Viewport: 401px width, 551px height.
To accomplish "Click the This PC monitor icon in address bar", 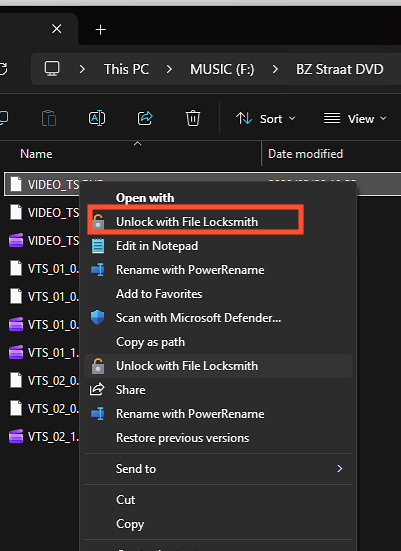I will coord(52,69).
